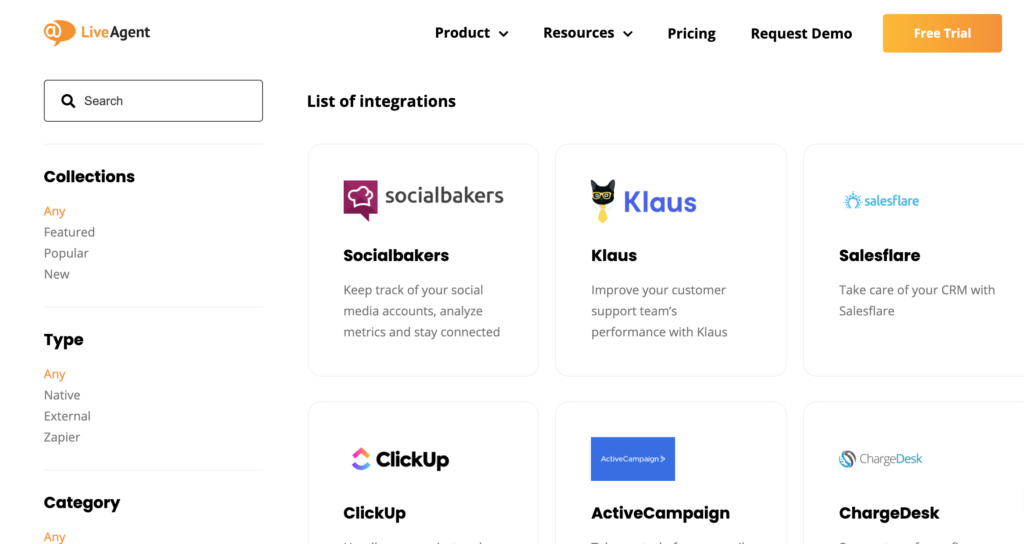Click the ChargeDesk logo

(x=880, y=459)
